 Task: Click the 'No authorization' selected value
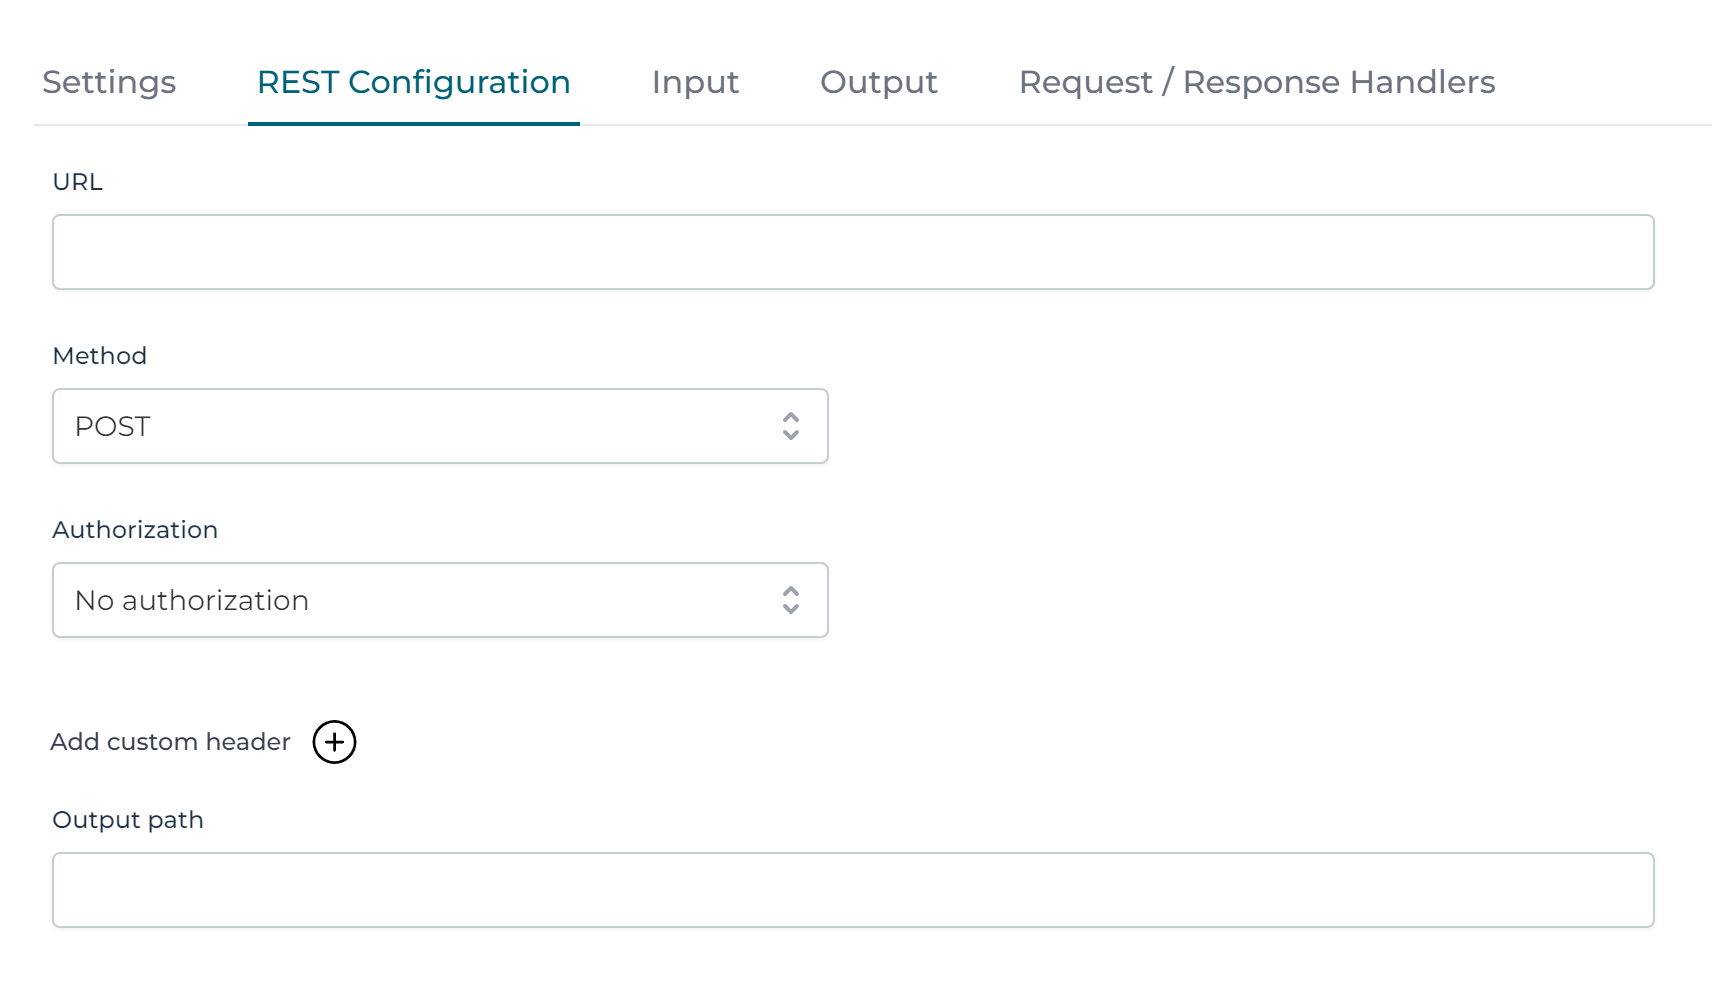[192, 601]
